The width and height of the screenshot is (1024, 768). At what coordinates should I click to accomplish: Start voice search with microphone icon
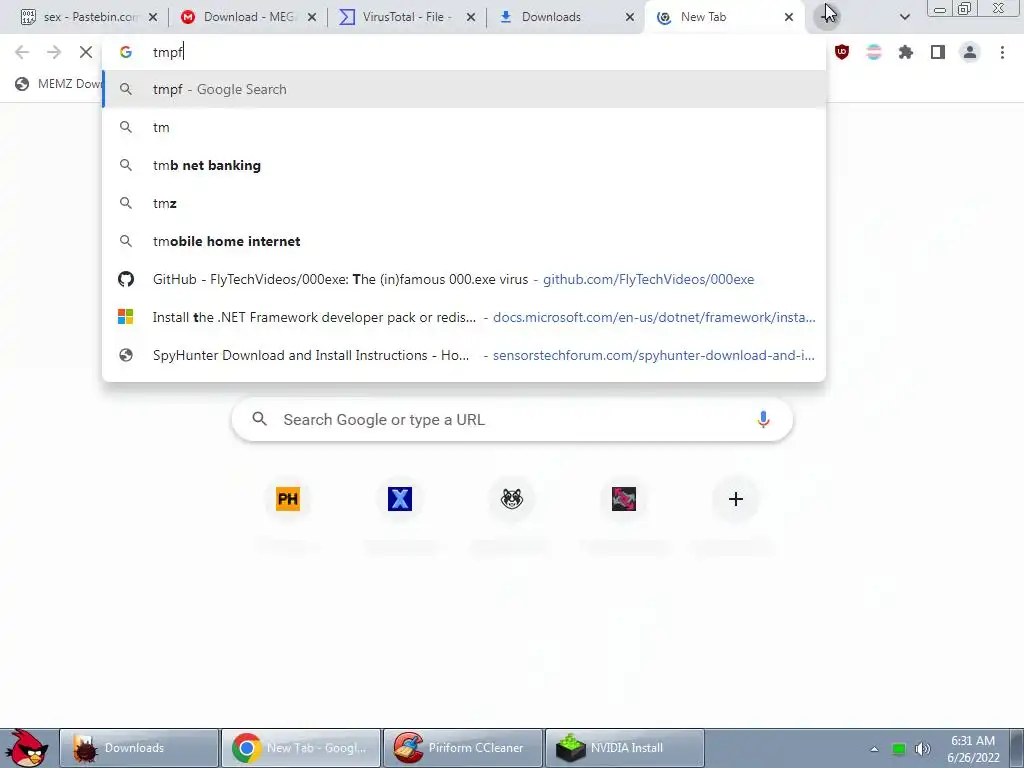pyautogui.click(x=763, y=419)
